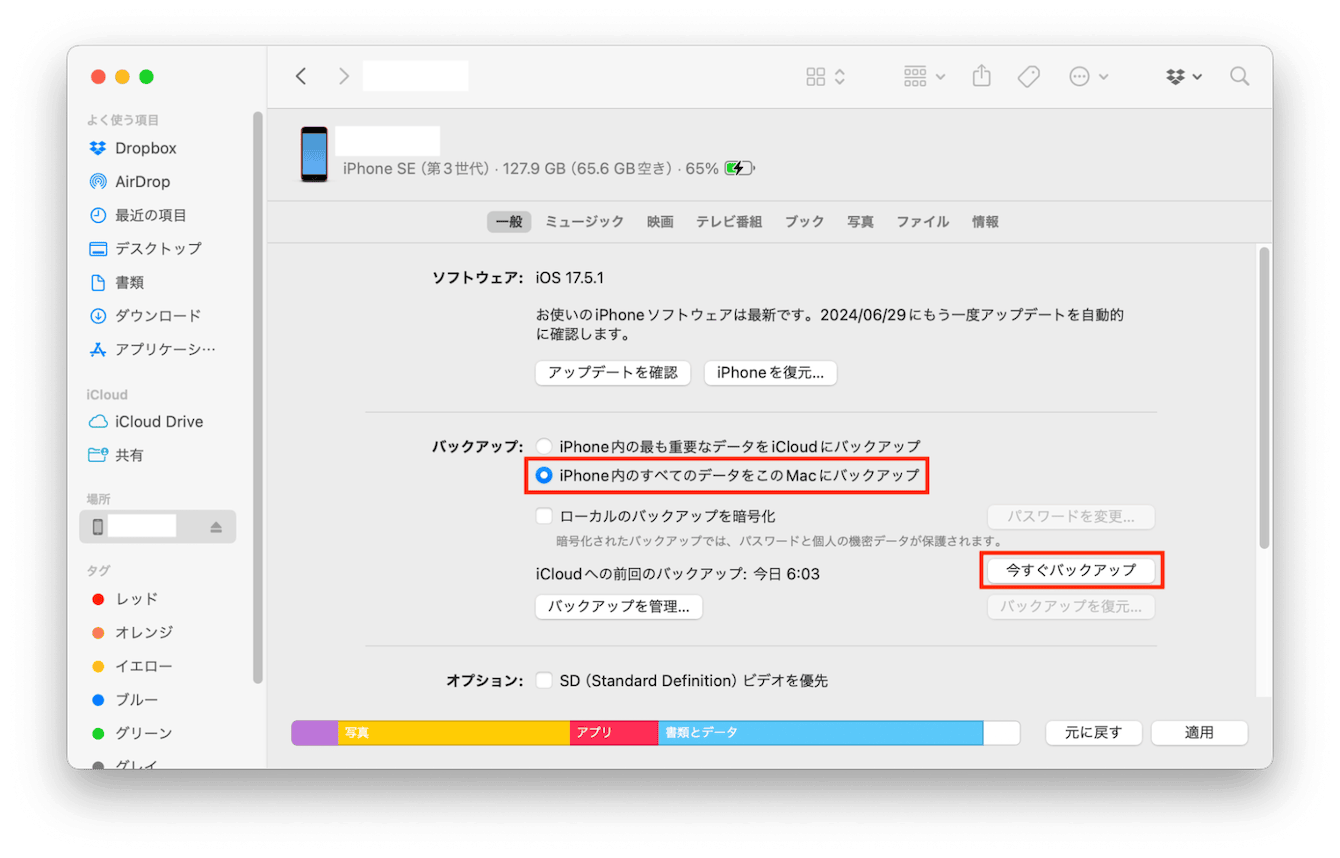Go forward with the right chevron
The image size is (1340, 858).
344,76
